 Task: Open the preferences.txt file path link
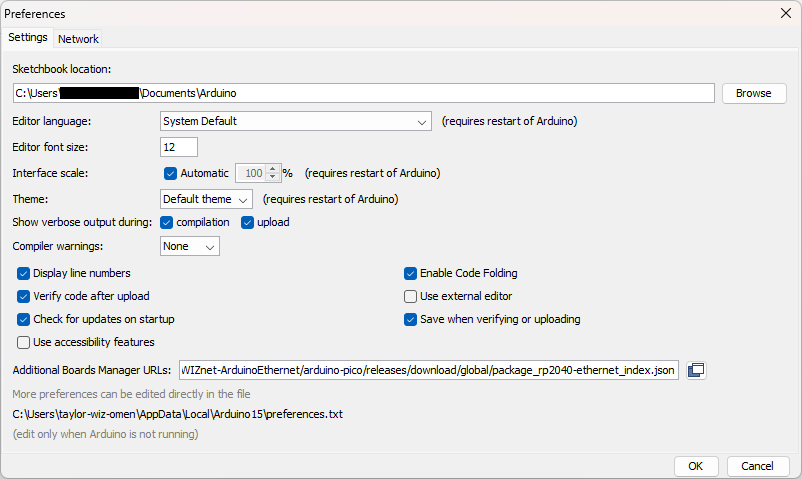click(177, 414)
